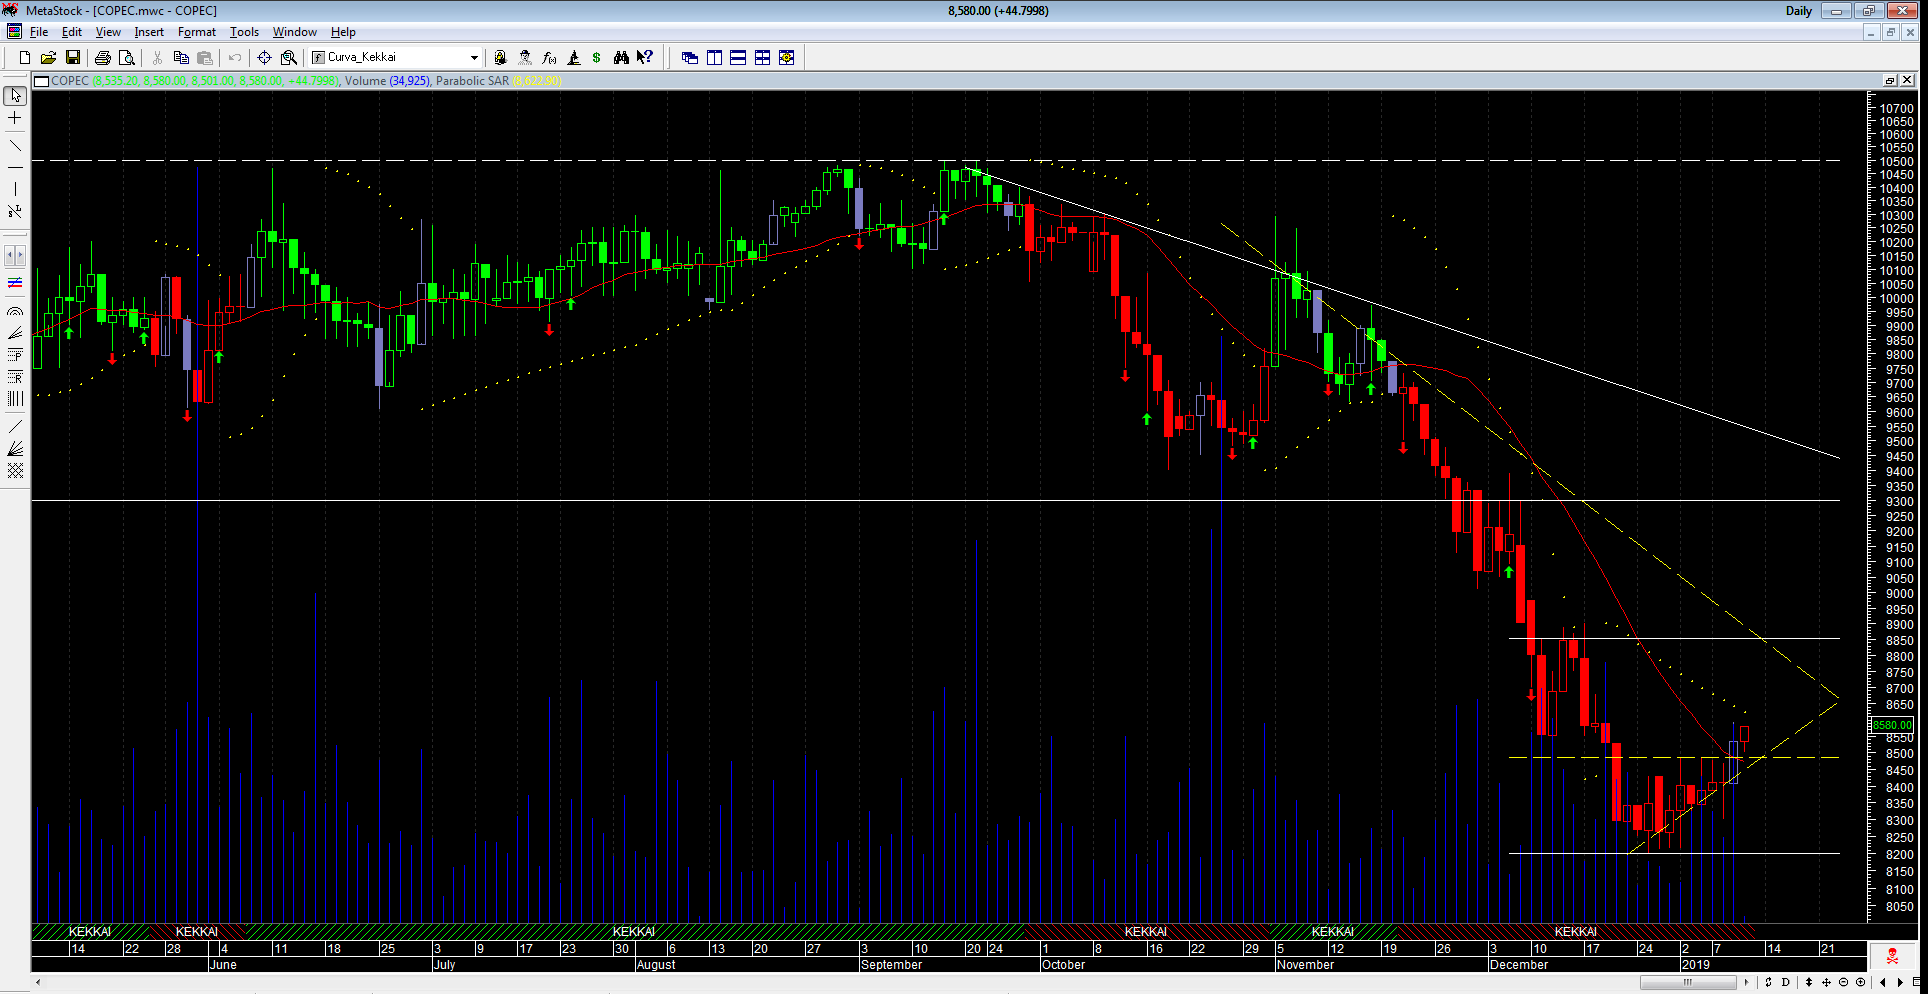Tile windows in horizontal rows via toolbar icon
This screenshot has width=1928, height=994.
click(x=738, y=58)
